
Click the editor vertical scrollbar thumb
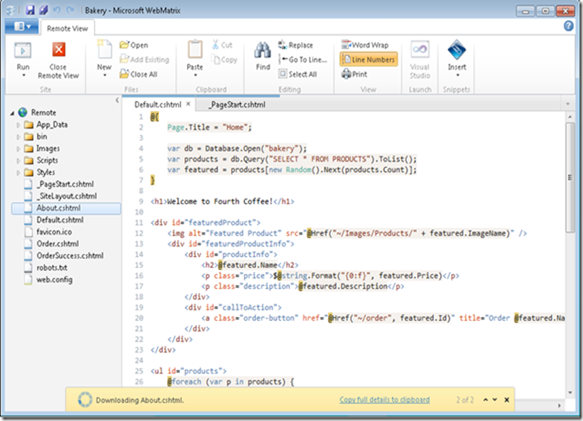(x=570, y=177)
